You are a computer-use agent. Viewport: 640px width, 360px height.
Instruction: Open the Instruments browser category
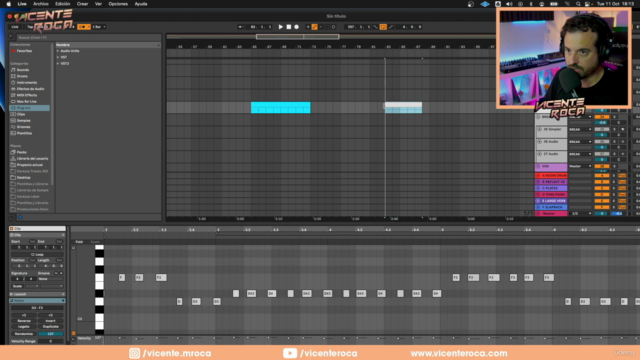tap(27, 82)
